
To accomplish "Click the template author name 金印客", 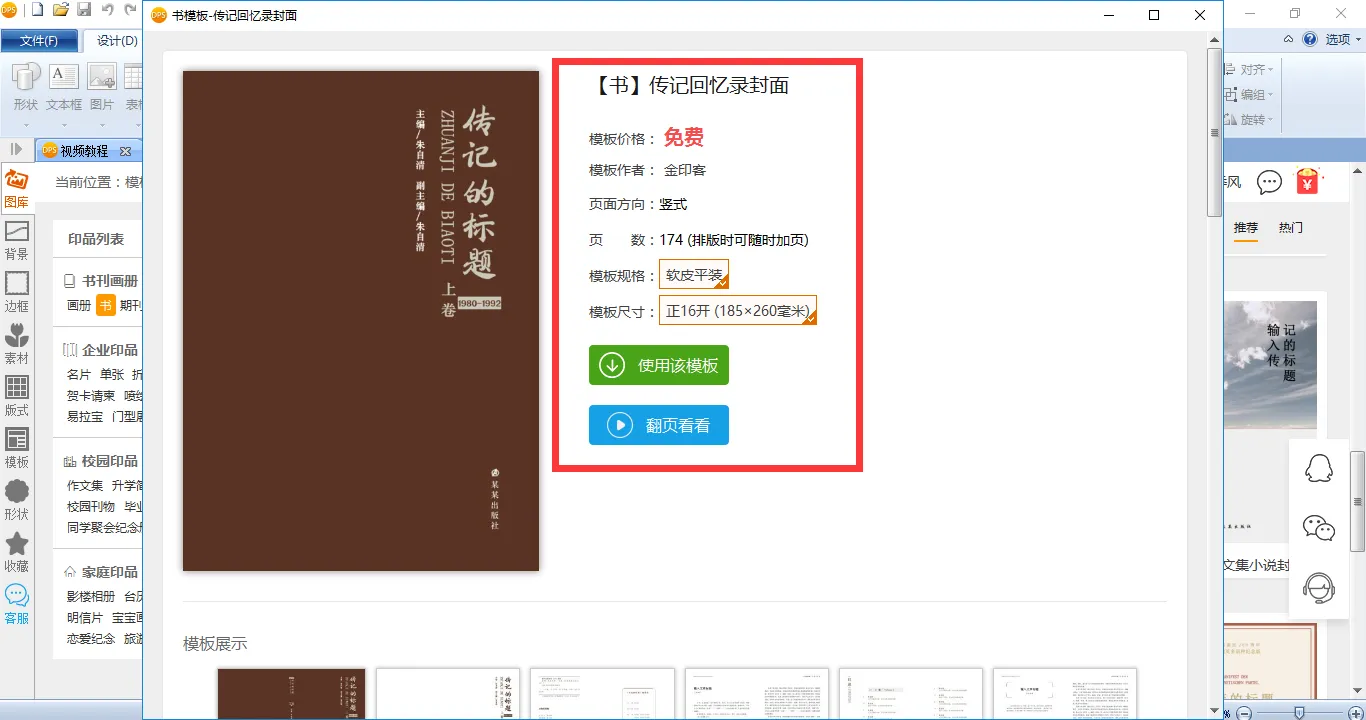I will click(x=685, y=170).
